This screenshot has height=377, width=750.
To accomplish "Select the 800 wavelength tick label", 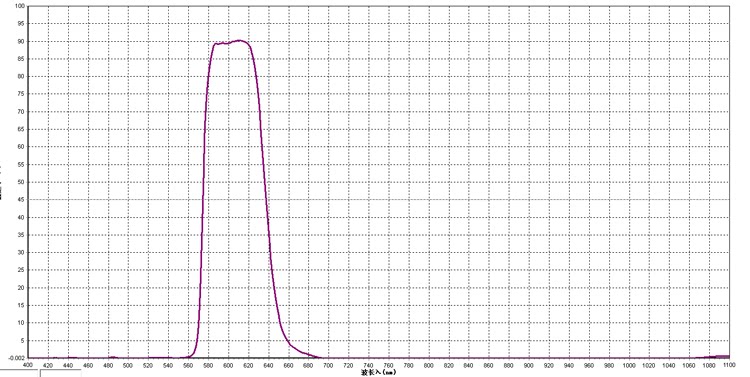I will (429, 366).
